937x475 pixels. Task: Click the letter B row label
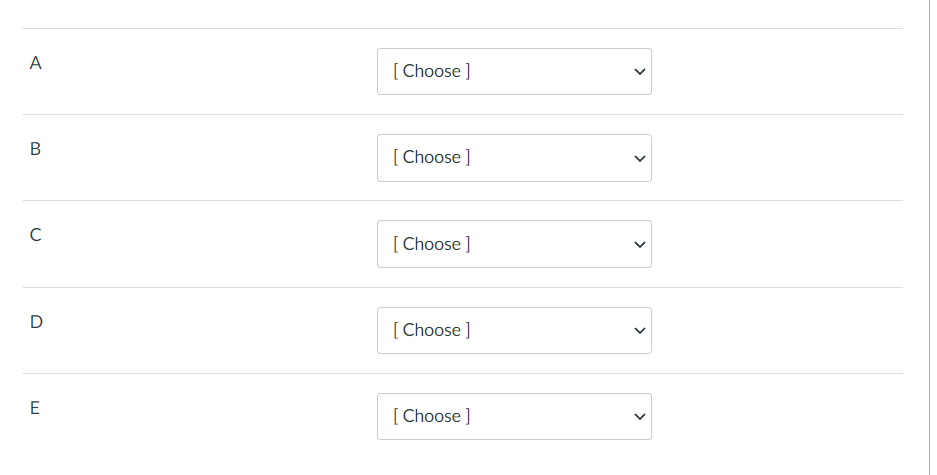point(36,149)
